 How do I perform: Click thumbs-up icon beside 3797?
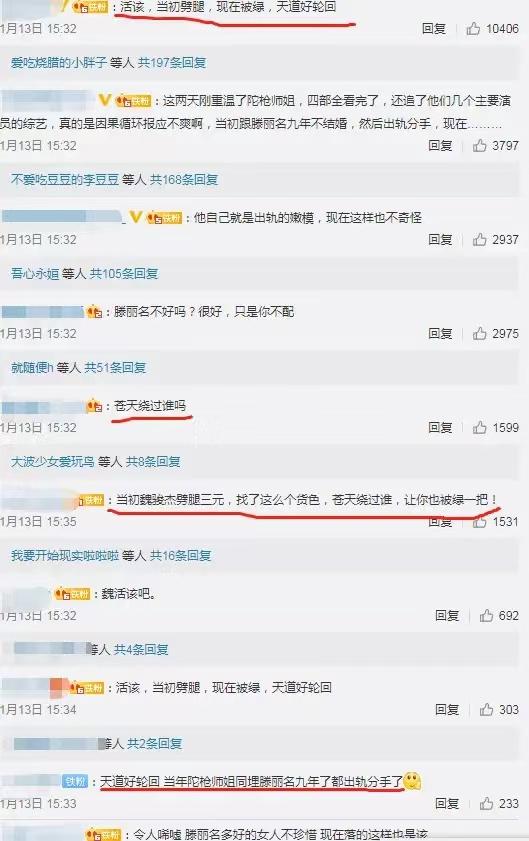pos(480,145)
